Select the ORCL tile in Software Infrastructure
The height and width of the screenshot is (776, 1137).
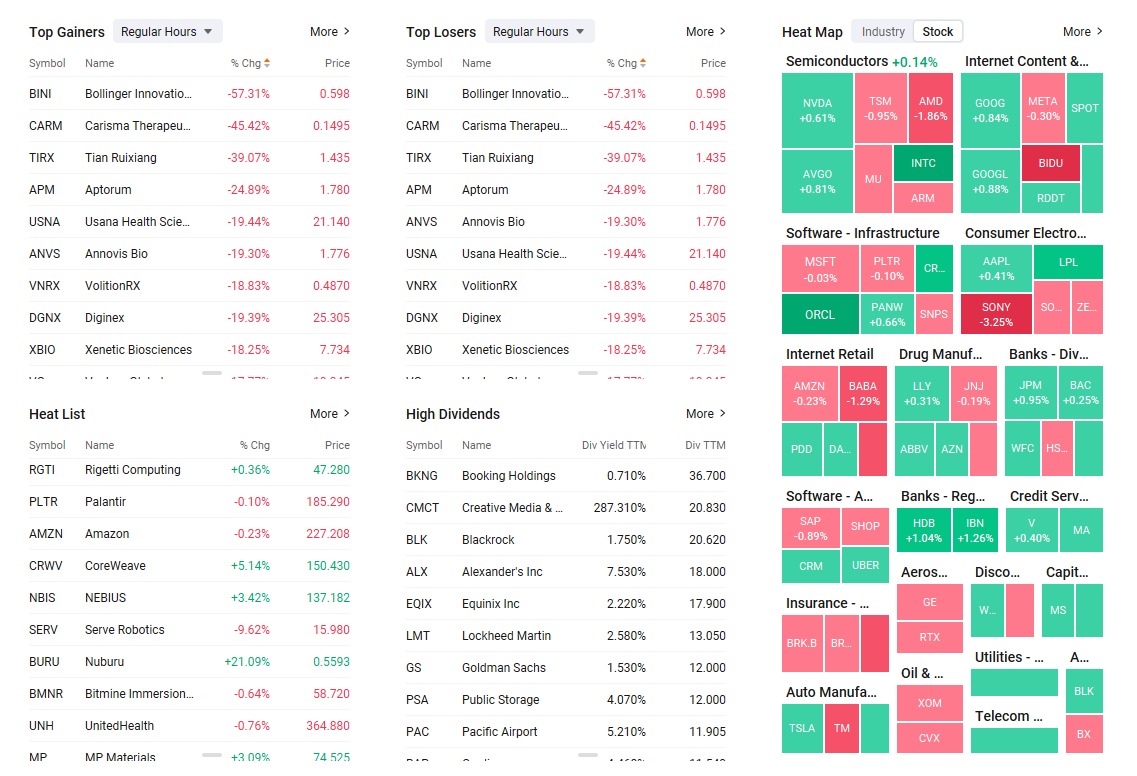pos(819,314)
